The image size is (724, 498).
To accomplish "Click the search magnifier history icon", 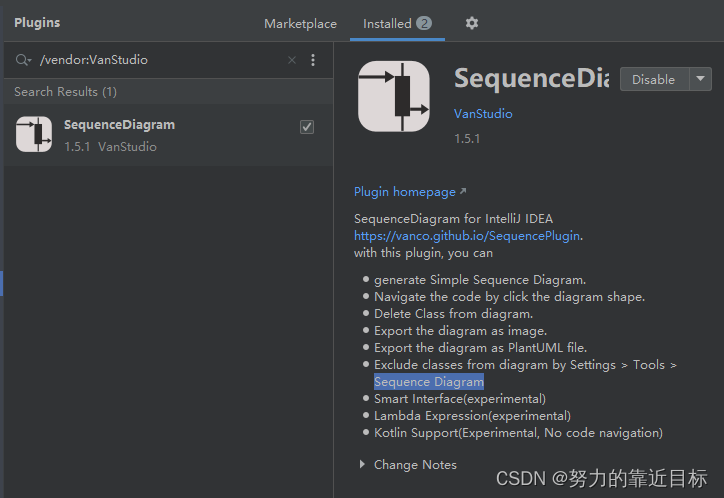I will pos(23,60).
